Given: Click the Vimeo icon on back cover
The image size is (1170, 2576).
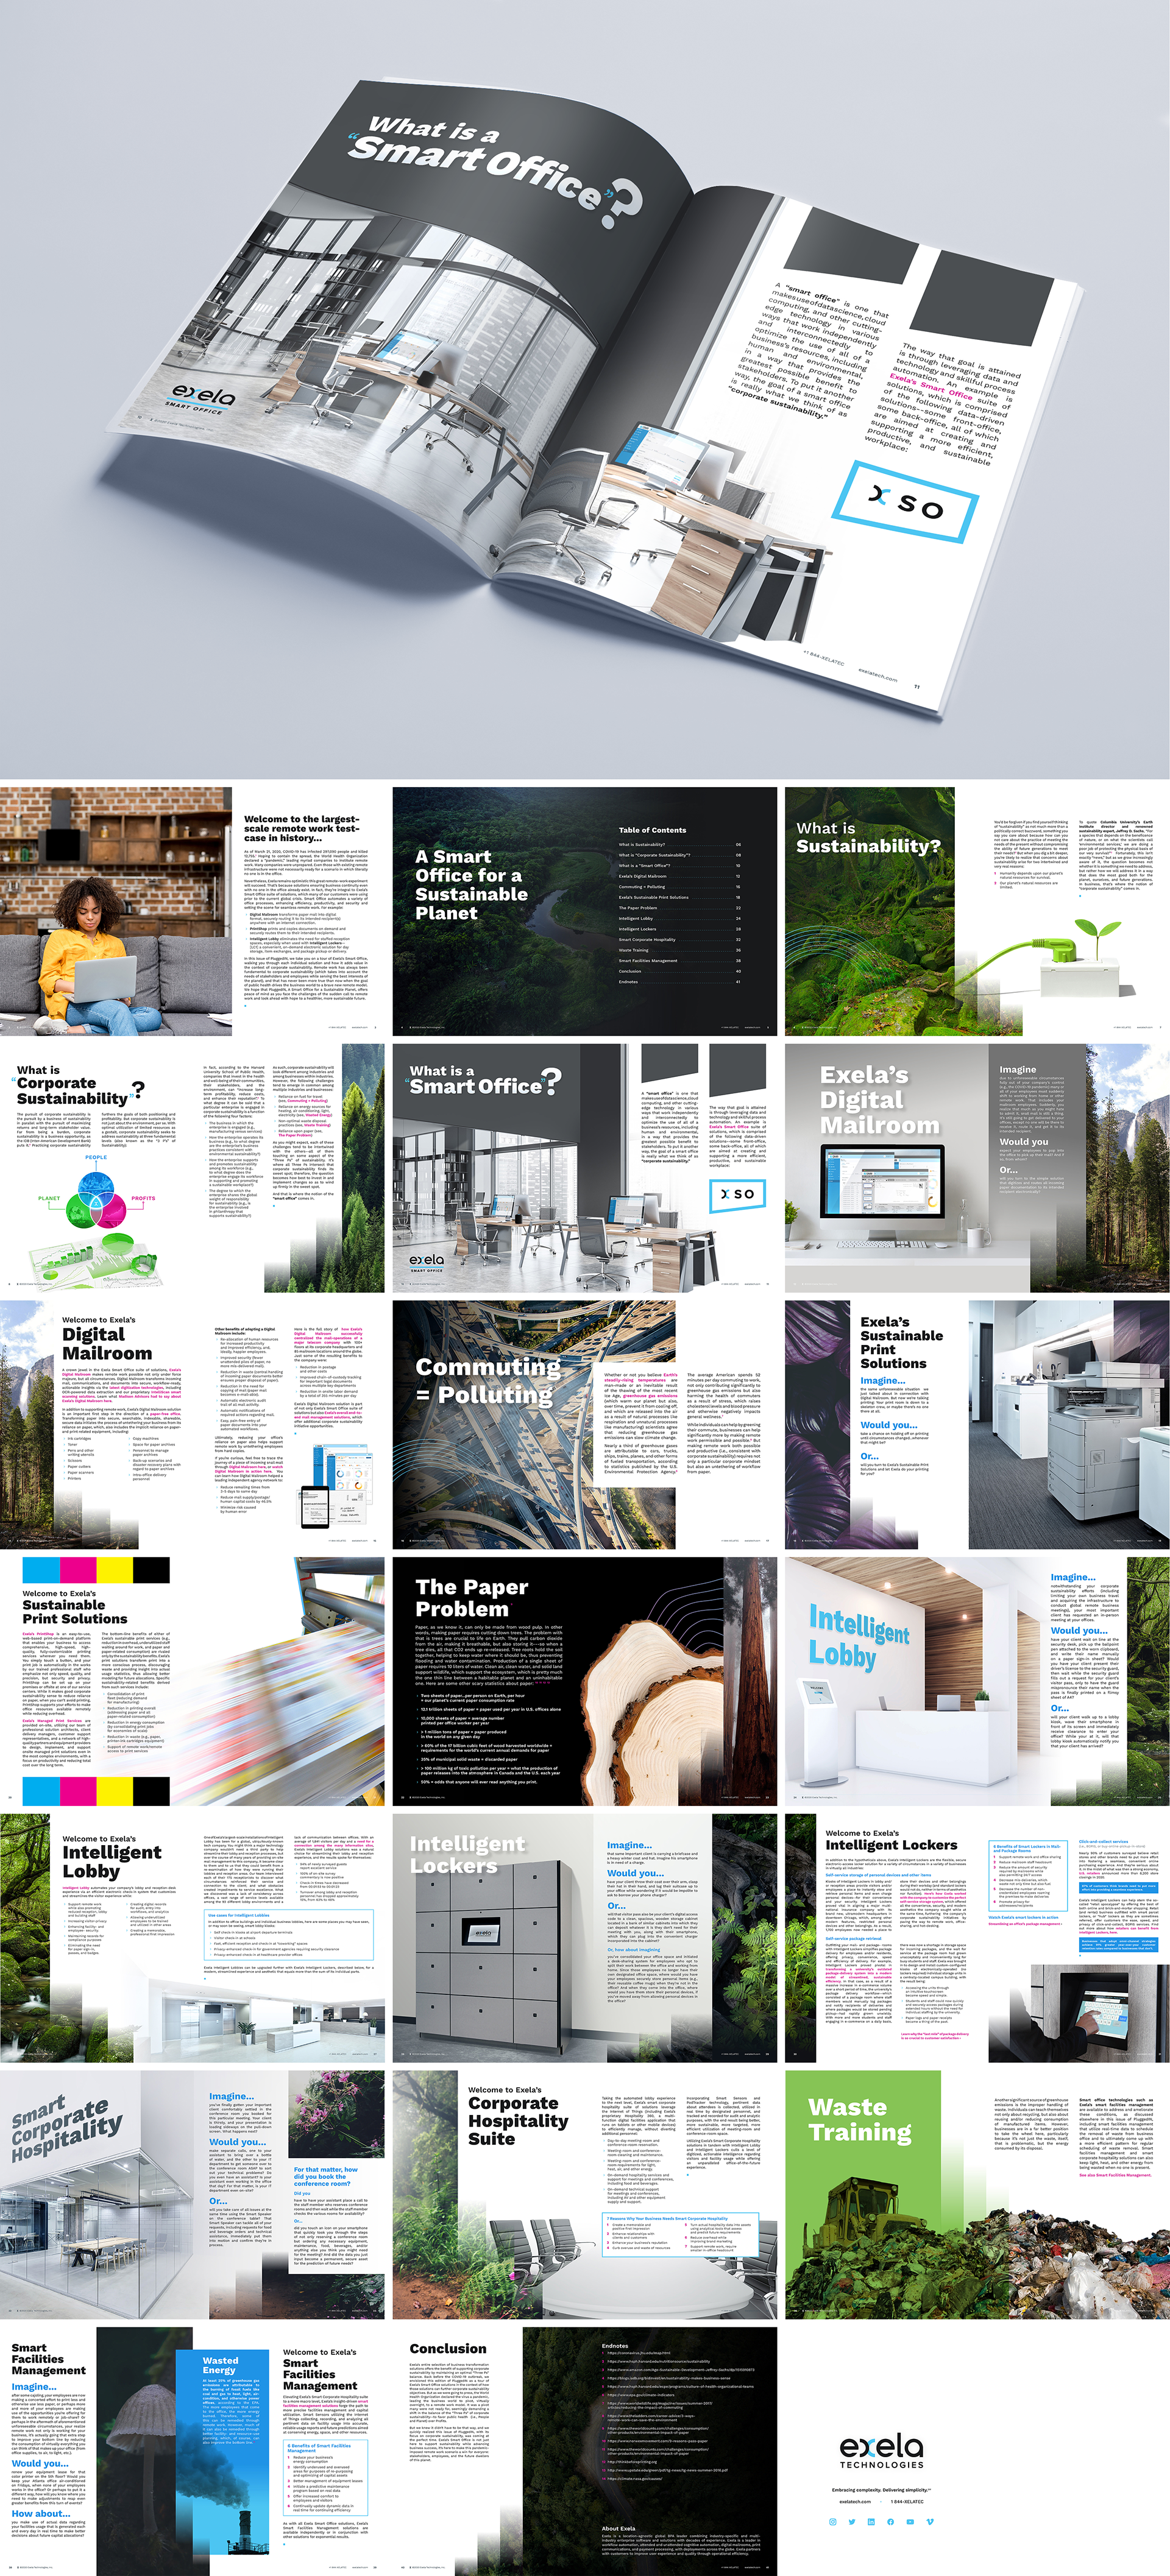Looking at the screenshot, I should coord(930,2522).
